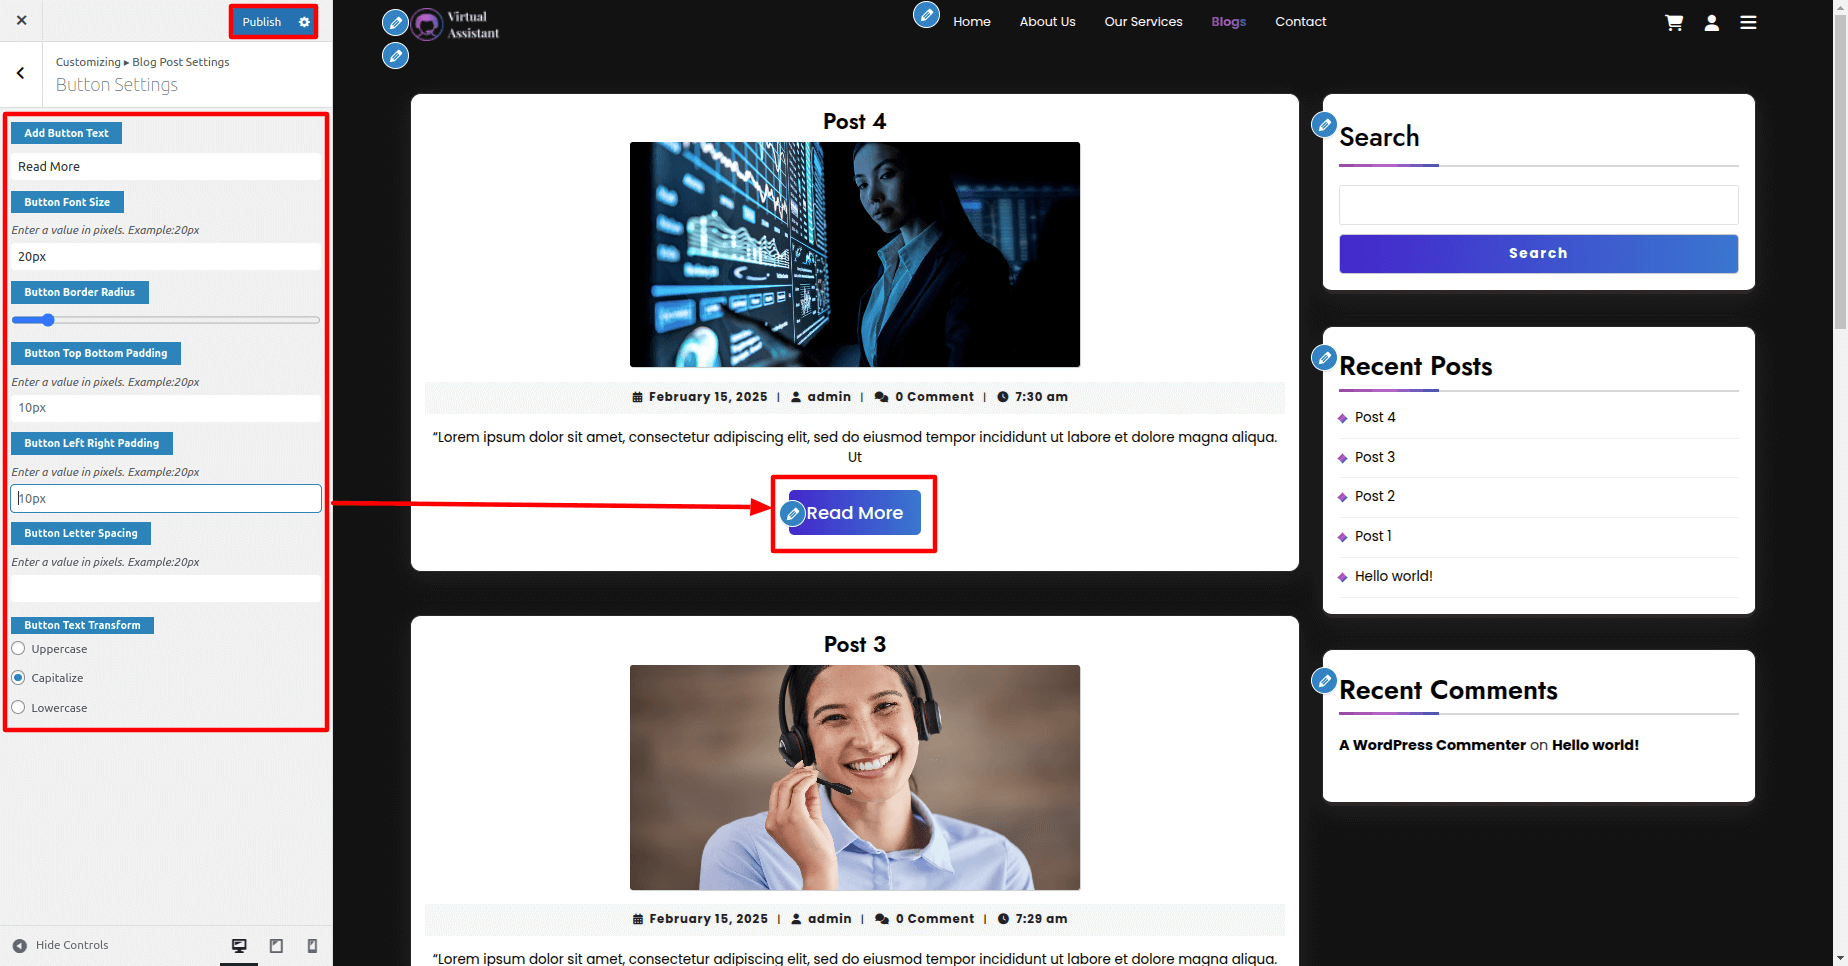Open Post 4 in Recent Posts list
This screenshot has width=1848, height=966.
pos(1375,417)
